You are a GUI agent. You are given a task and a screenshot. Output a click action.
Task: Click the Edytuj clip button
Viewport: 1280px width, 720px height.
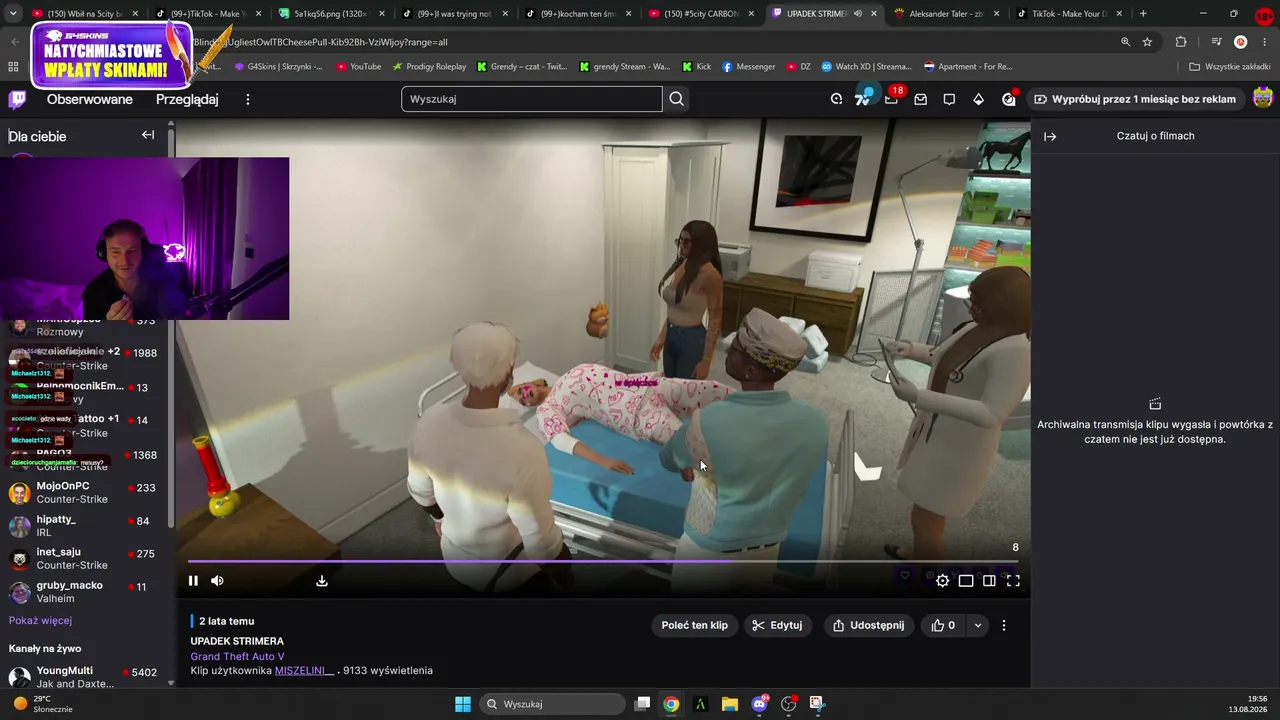tap(777, 625)
